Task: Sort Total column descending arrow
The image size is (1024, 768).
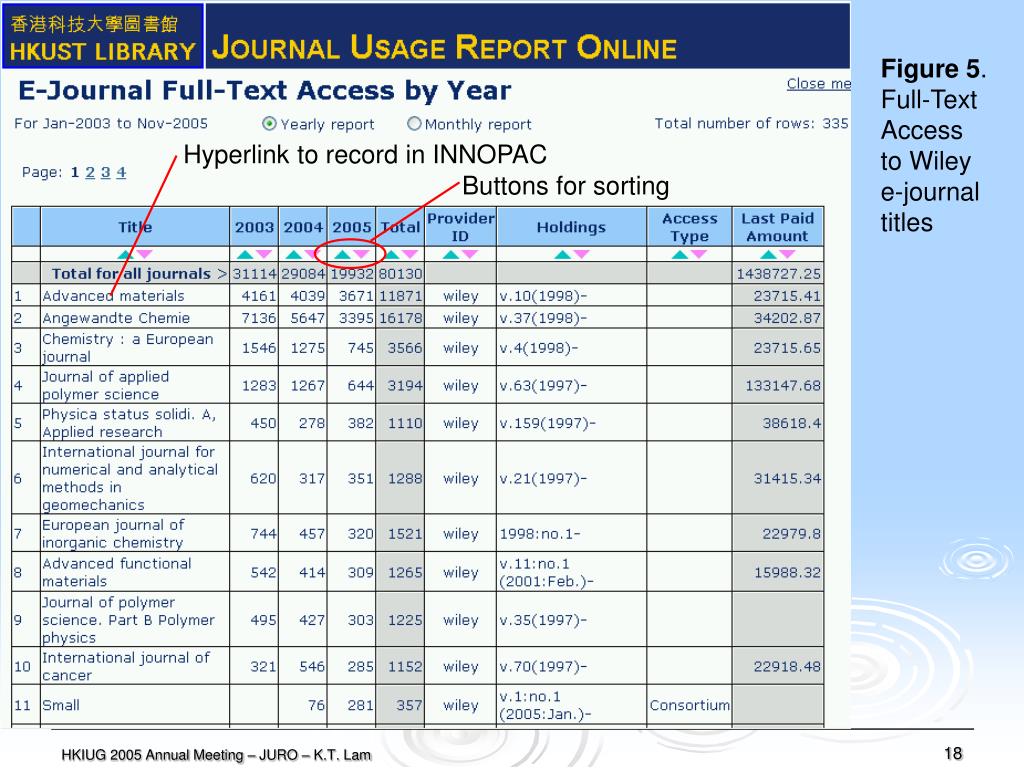Action: (x=410, y=254)
